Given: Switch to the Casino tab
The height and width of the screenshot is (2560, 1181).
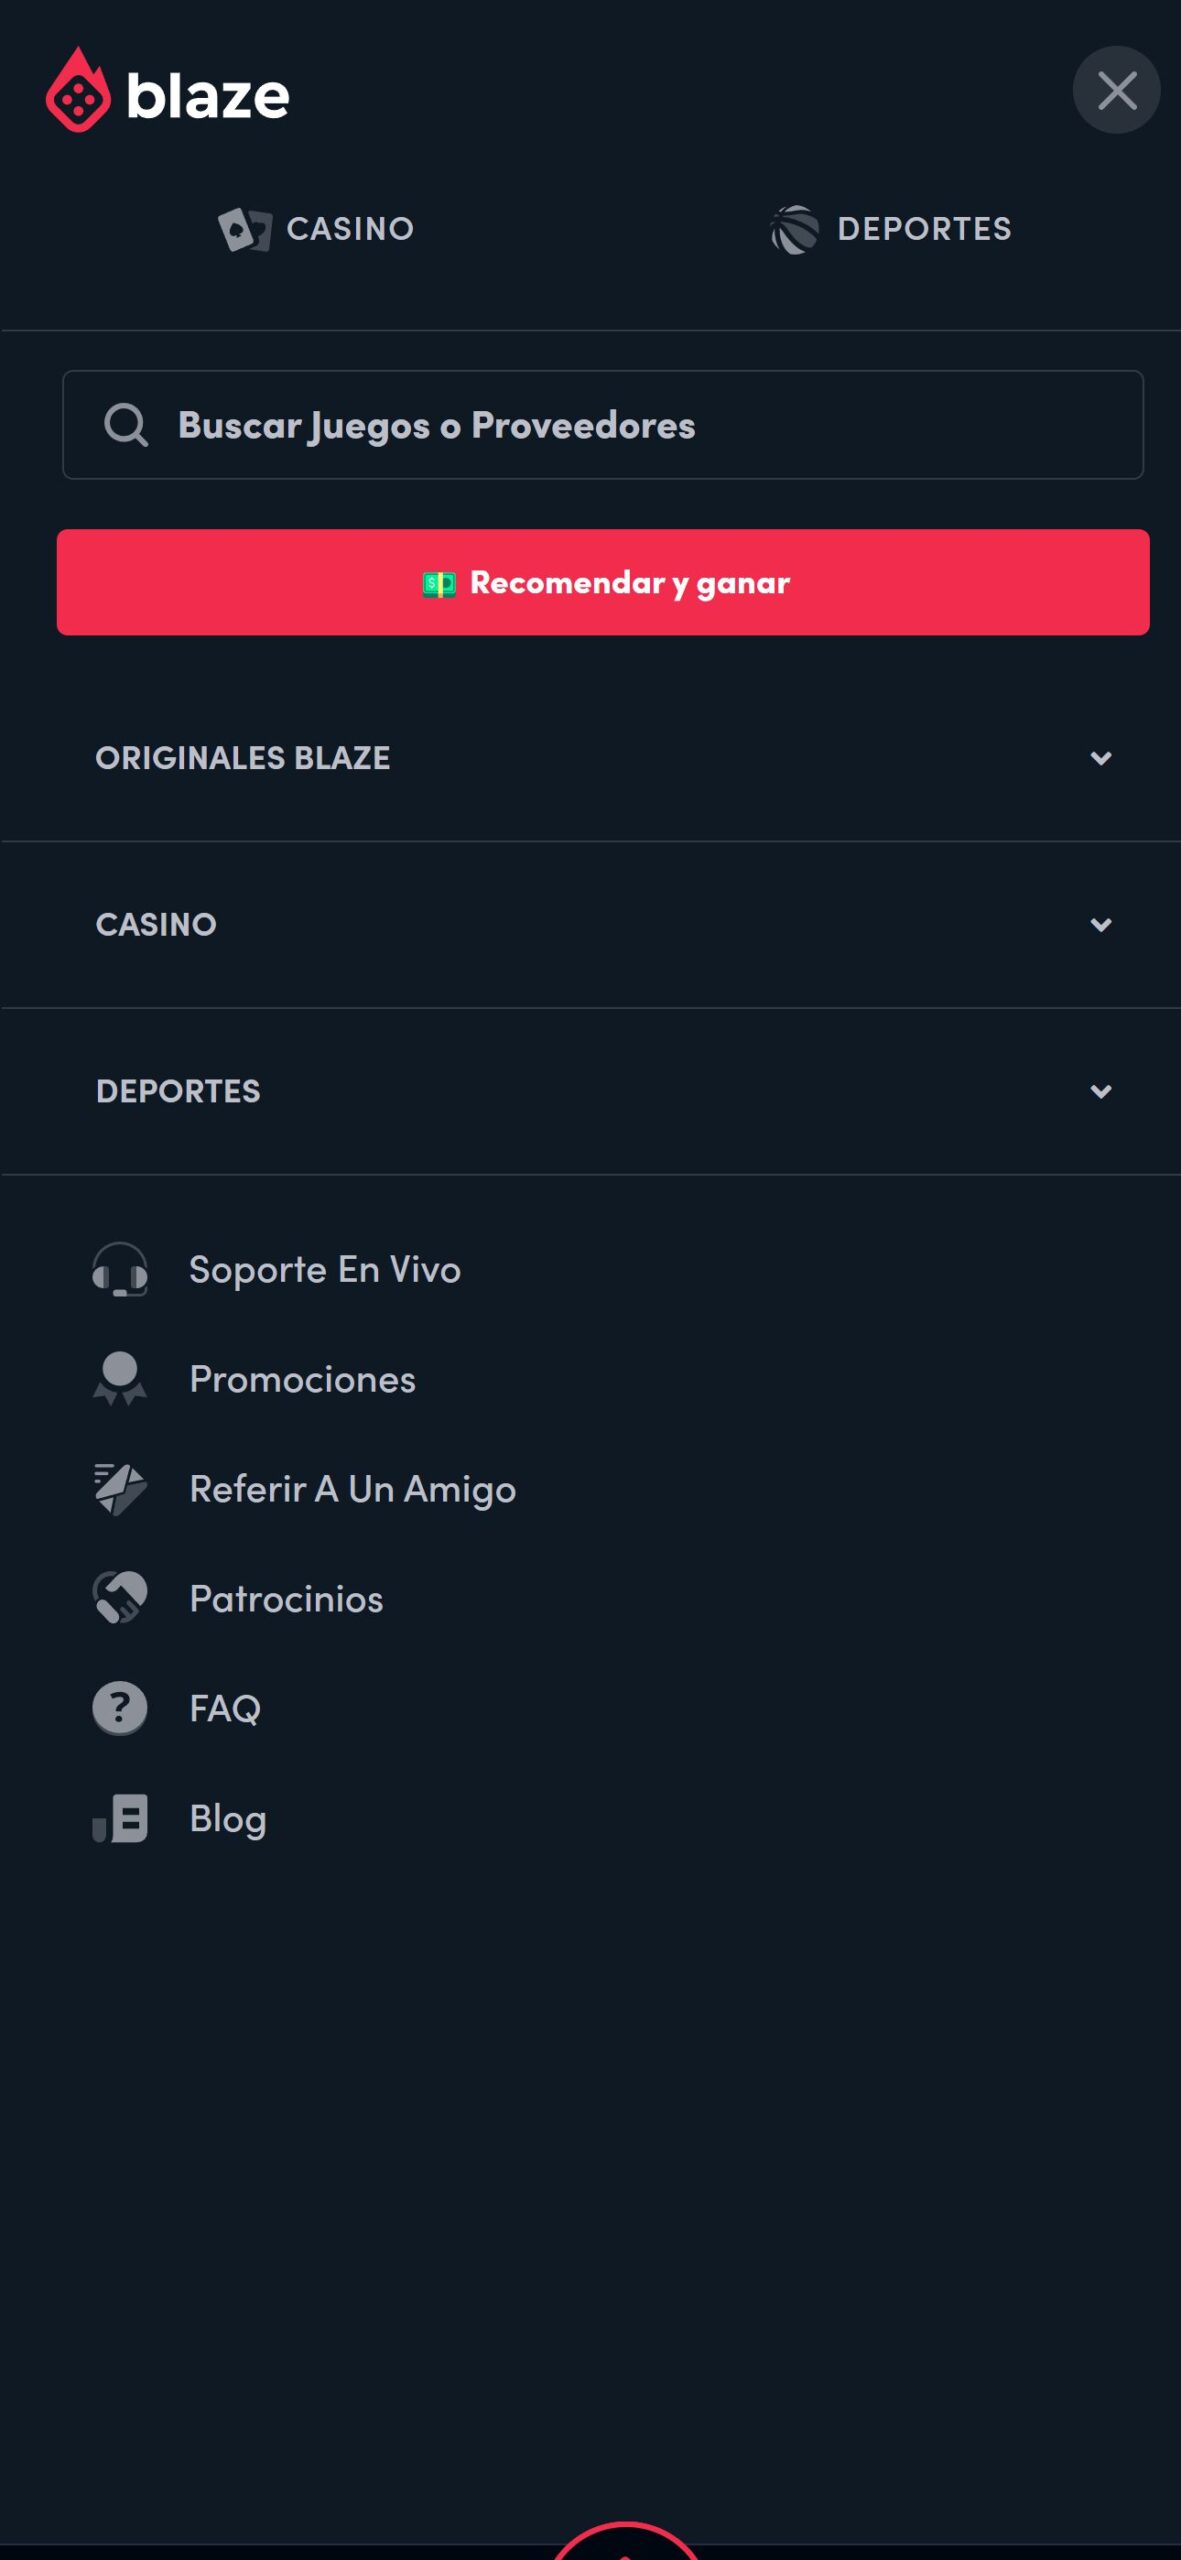Looking at the screenshot, I should (x=316, y=229).
